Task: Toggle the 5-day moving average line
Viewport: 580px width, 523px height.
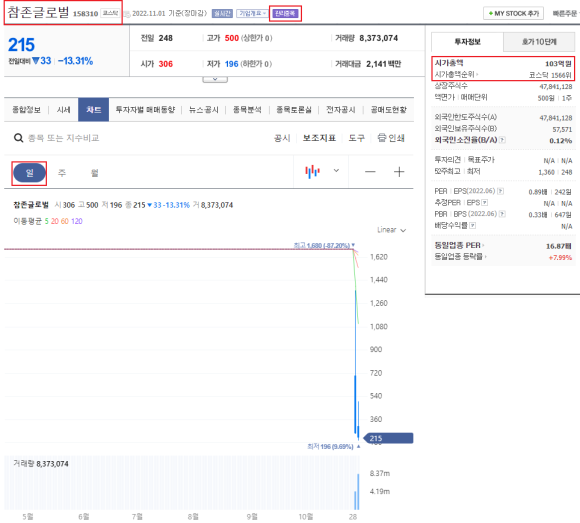Action: pos(47,221)
